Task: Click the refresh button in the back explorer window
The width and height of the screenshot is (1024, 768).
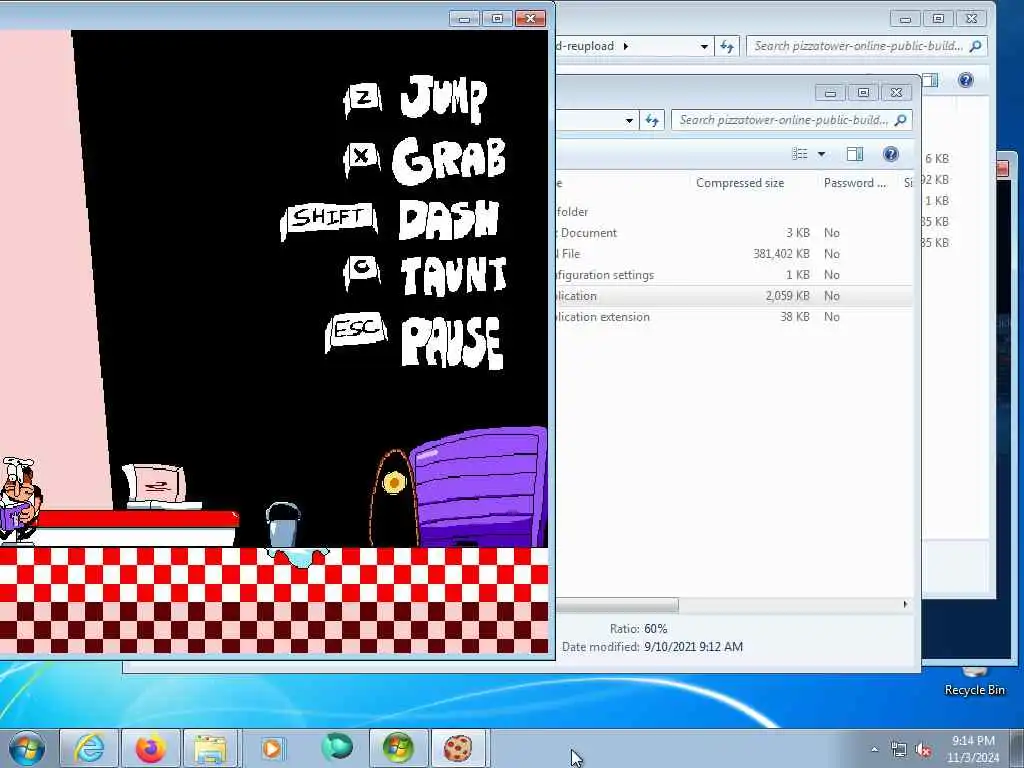Action: 727,46
